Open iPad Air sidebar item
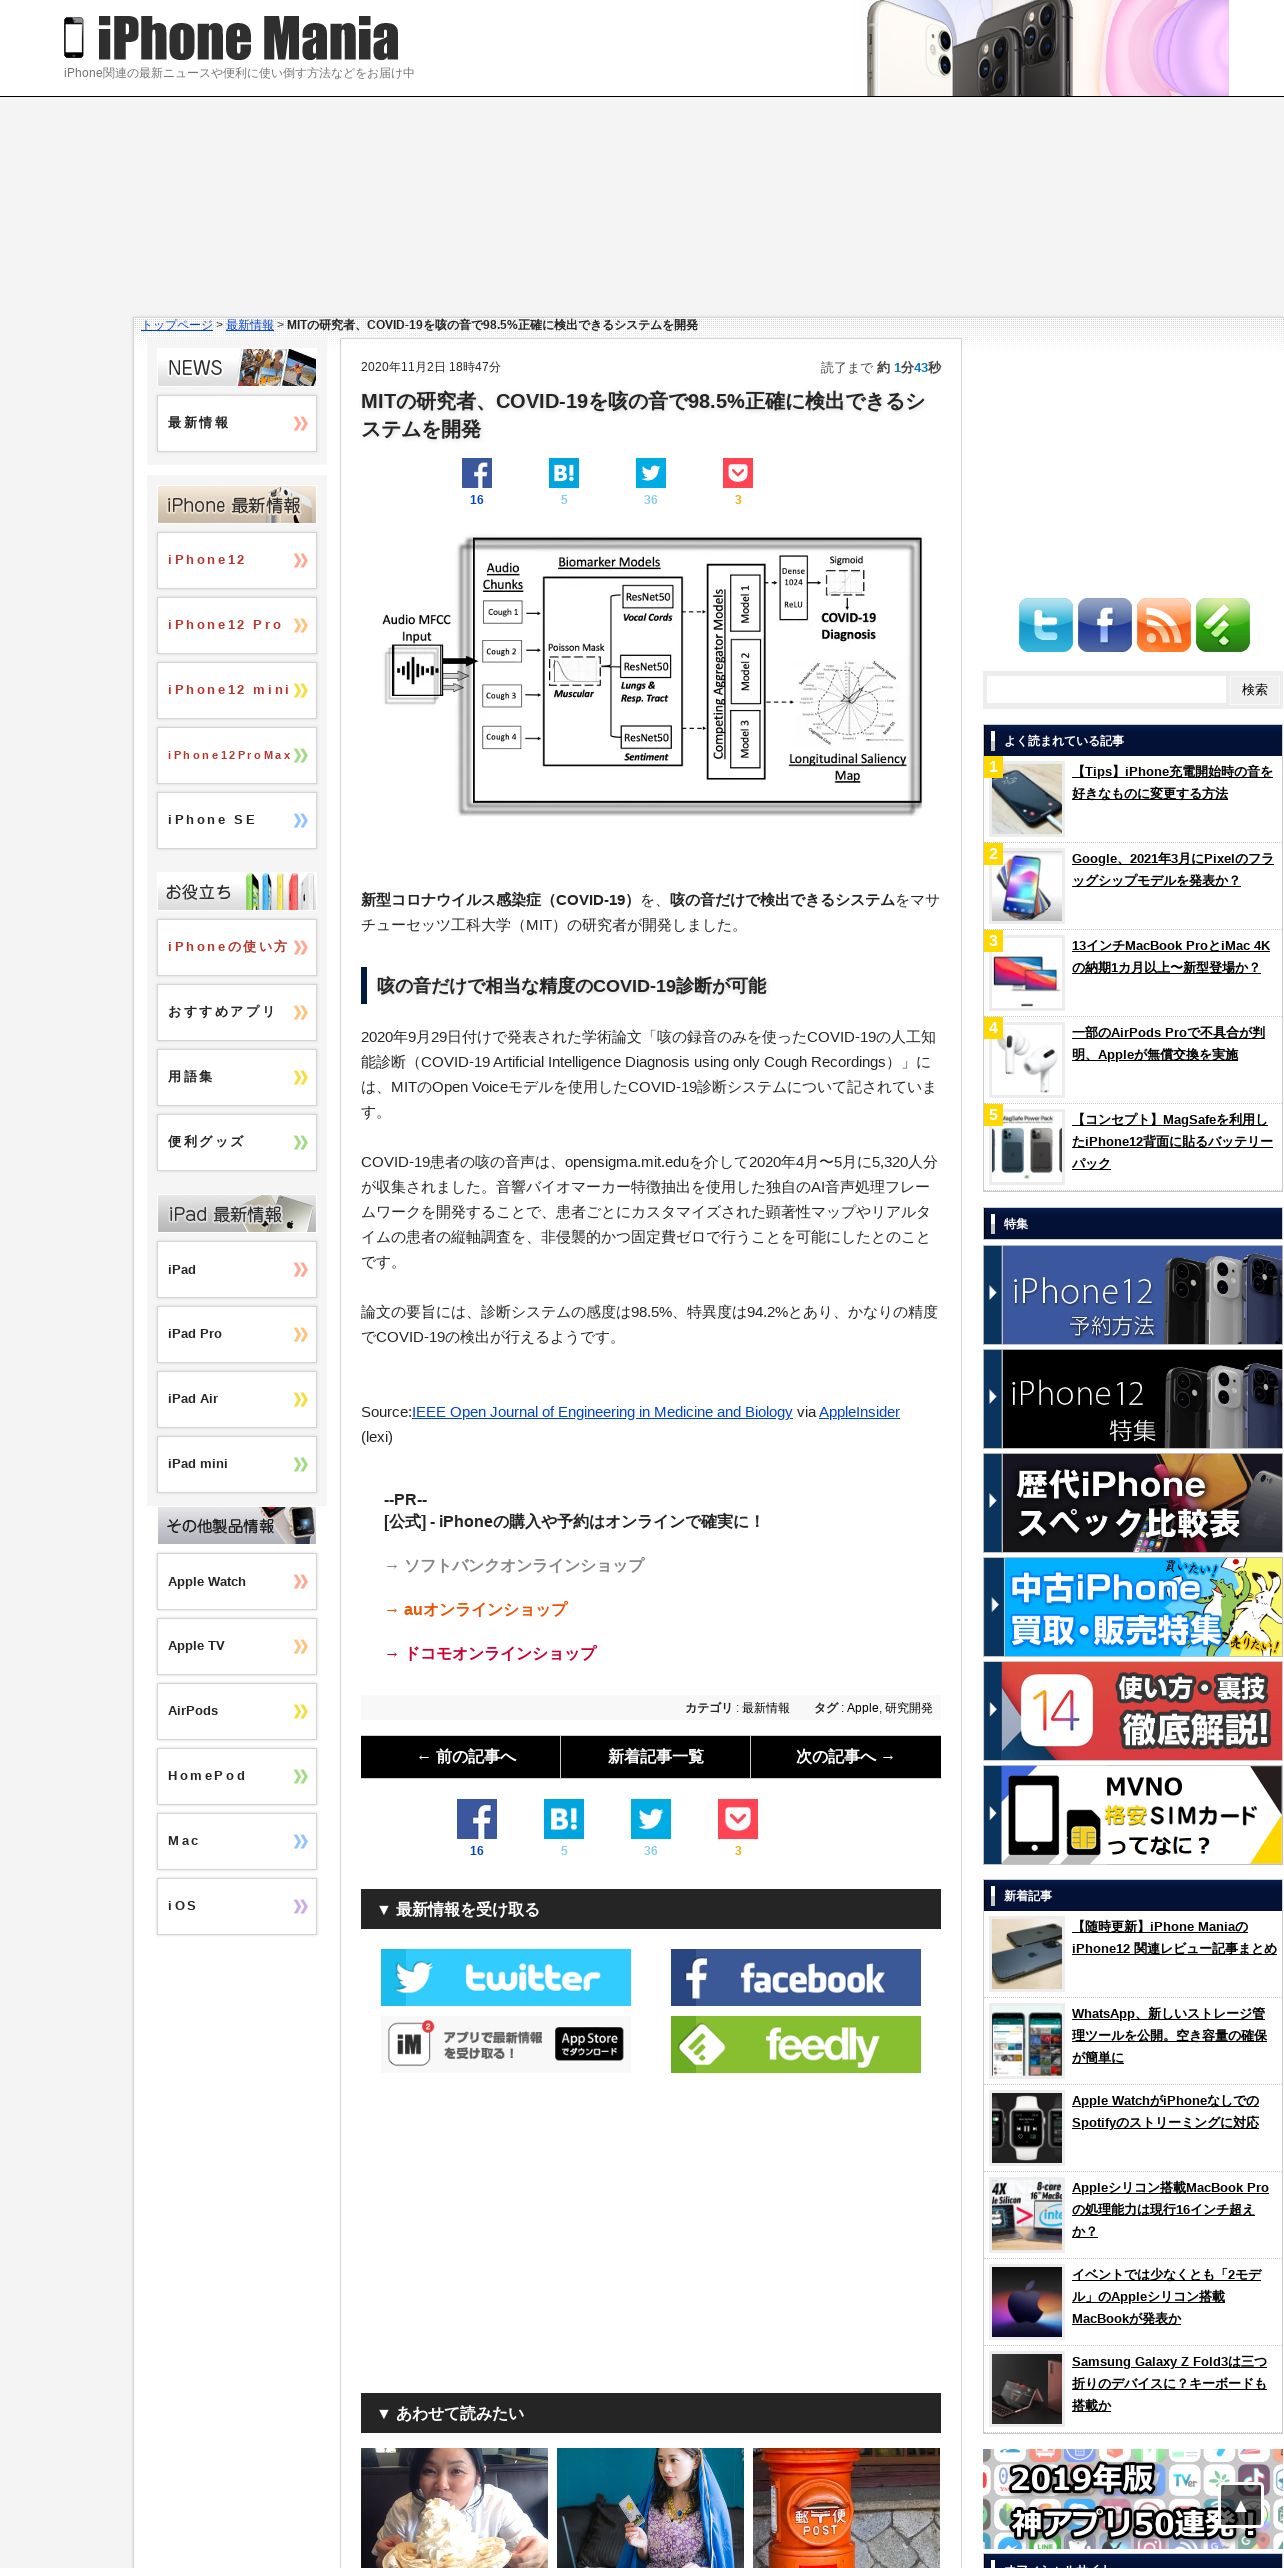The height and width of the screenshot is (2568, 1284). click(x=237, y=1399)
